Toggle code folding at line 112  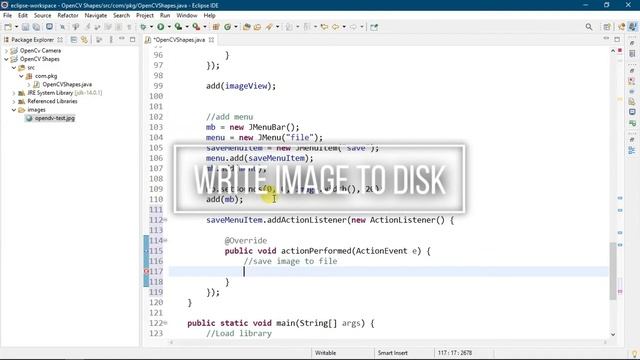click(165, 220)
